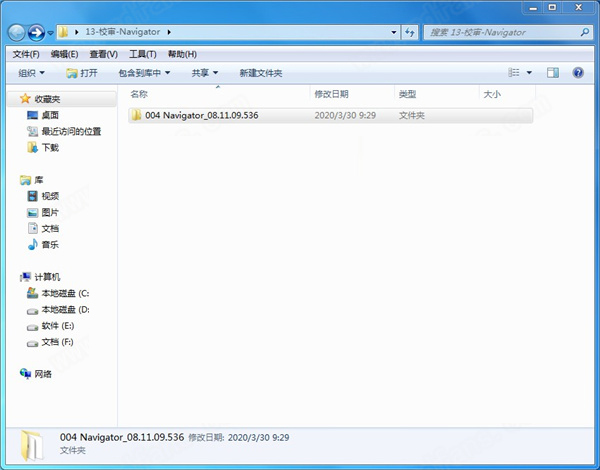Click the 网络 globe icon

pyautogui.click(x=25, y=374)
